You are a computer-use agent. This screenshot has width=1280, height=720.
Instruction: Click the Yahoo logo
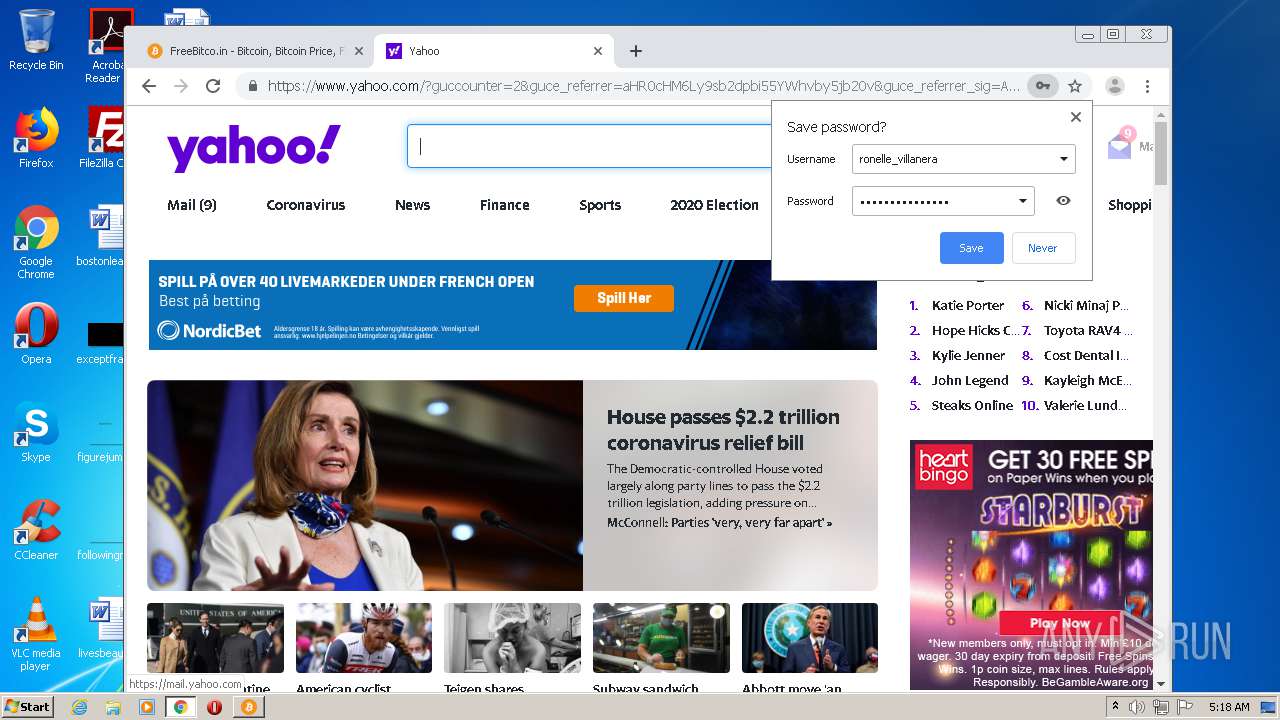coord(254,148)
